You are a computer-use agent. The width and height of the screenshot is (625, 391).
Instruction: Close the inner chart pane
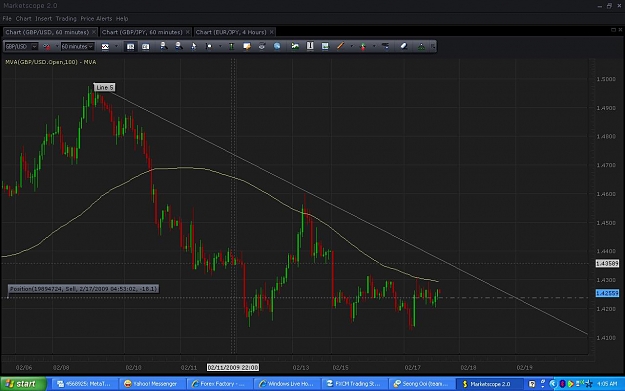tap(620, 30)
